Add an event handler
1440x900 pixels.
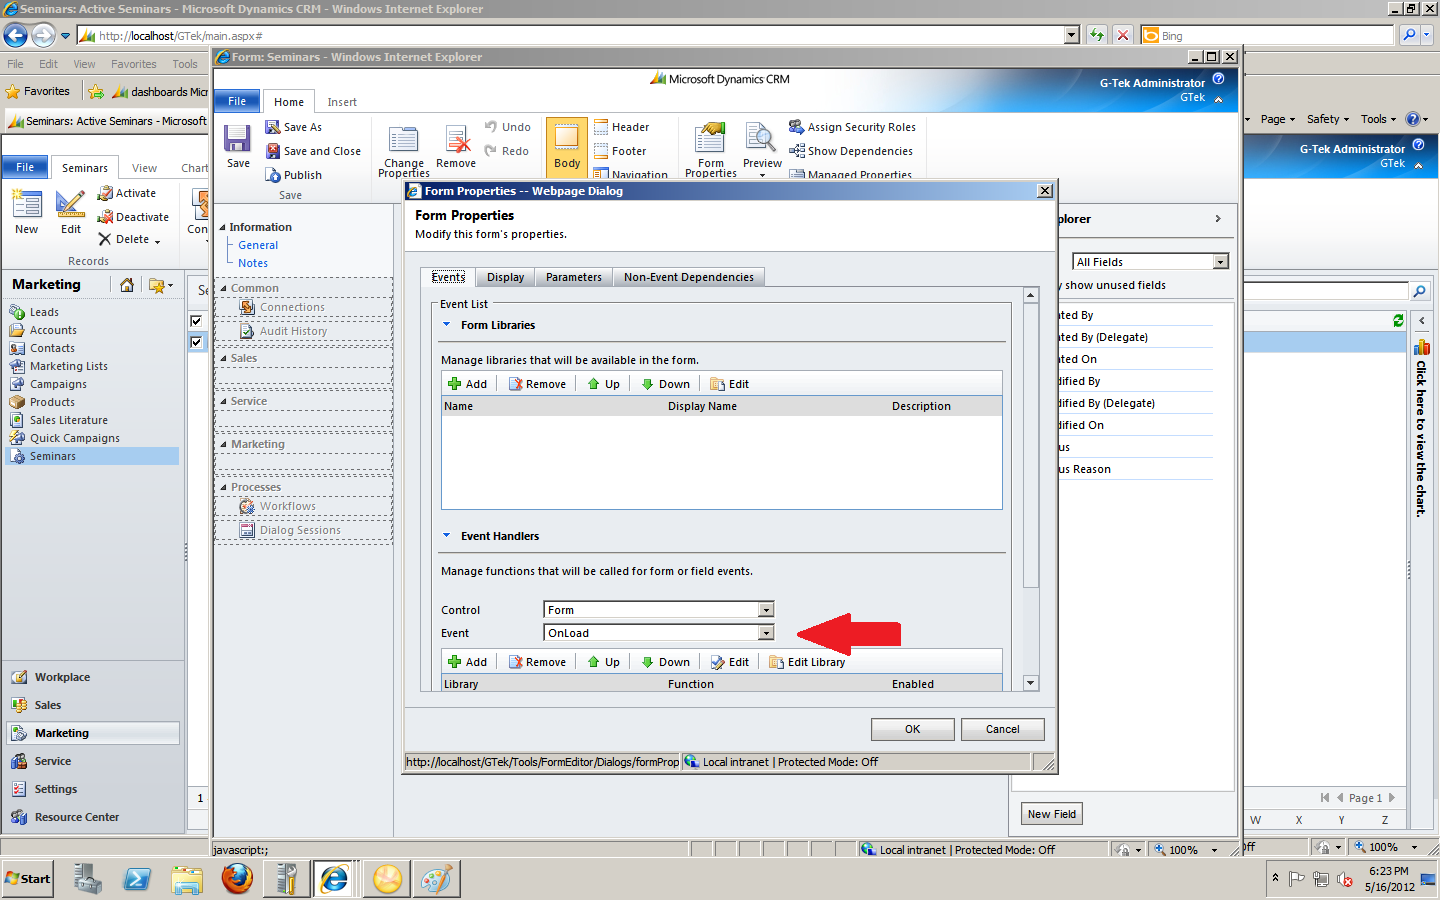pos(467,662)
